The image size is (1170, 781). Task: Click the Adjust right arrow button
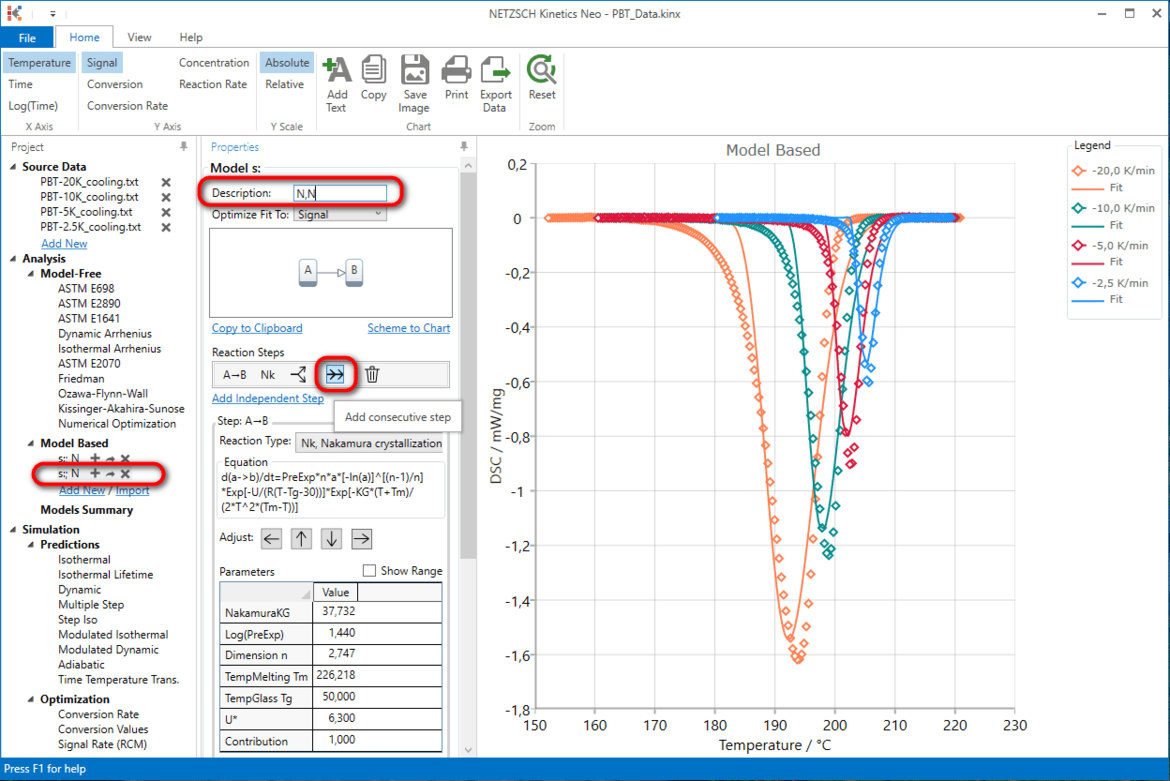[x=361, y=539]
